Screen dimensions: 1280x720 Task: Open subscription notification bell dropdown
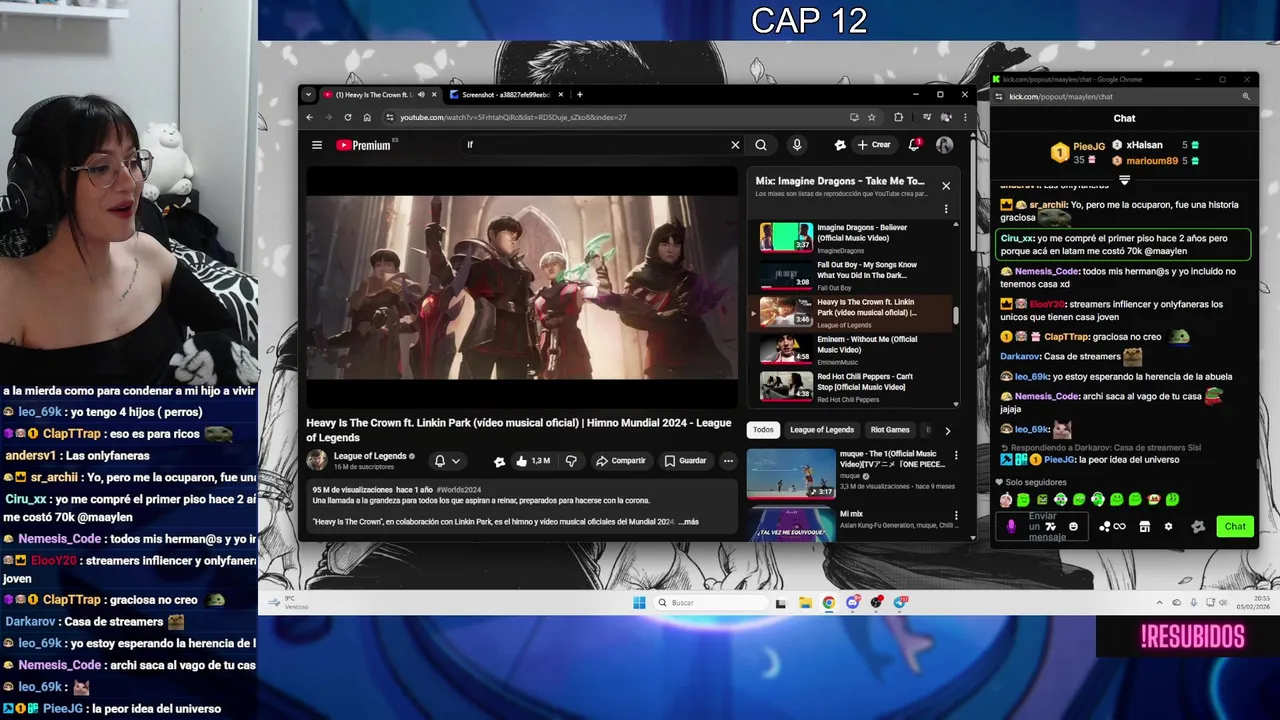(447, 461)
